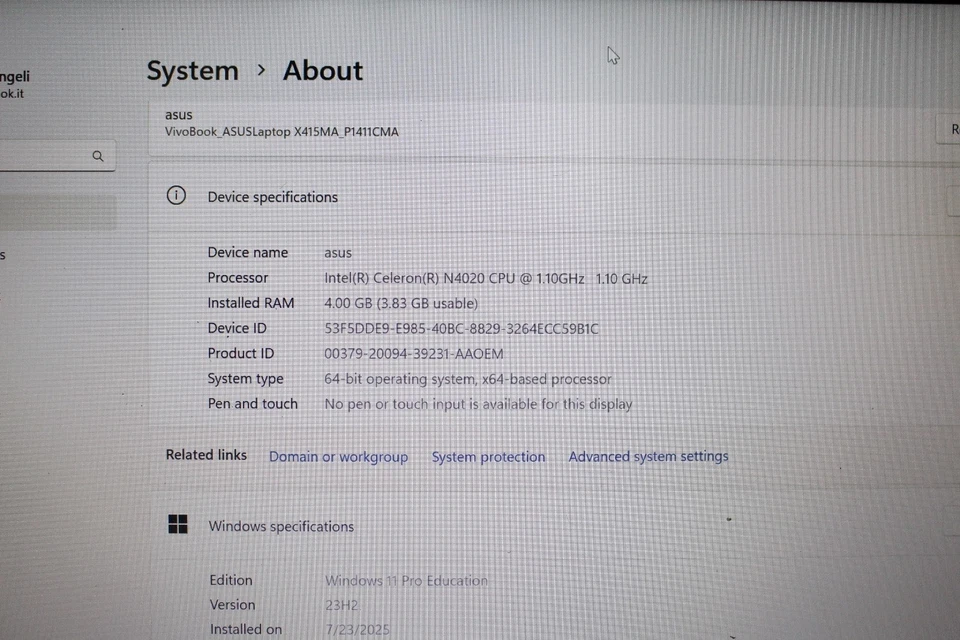The image size is (960, 640).
Task: Open System protection link
Action: pyautogui.click(x=488, y=457)
